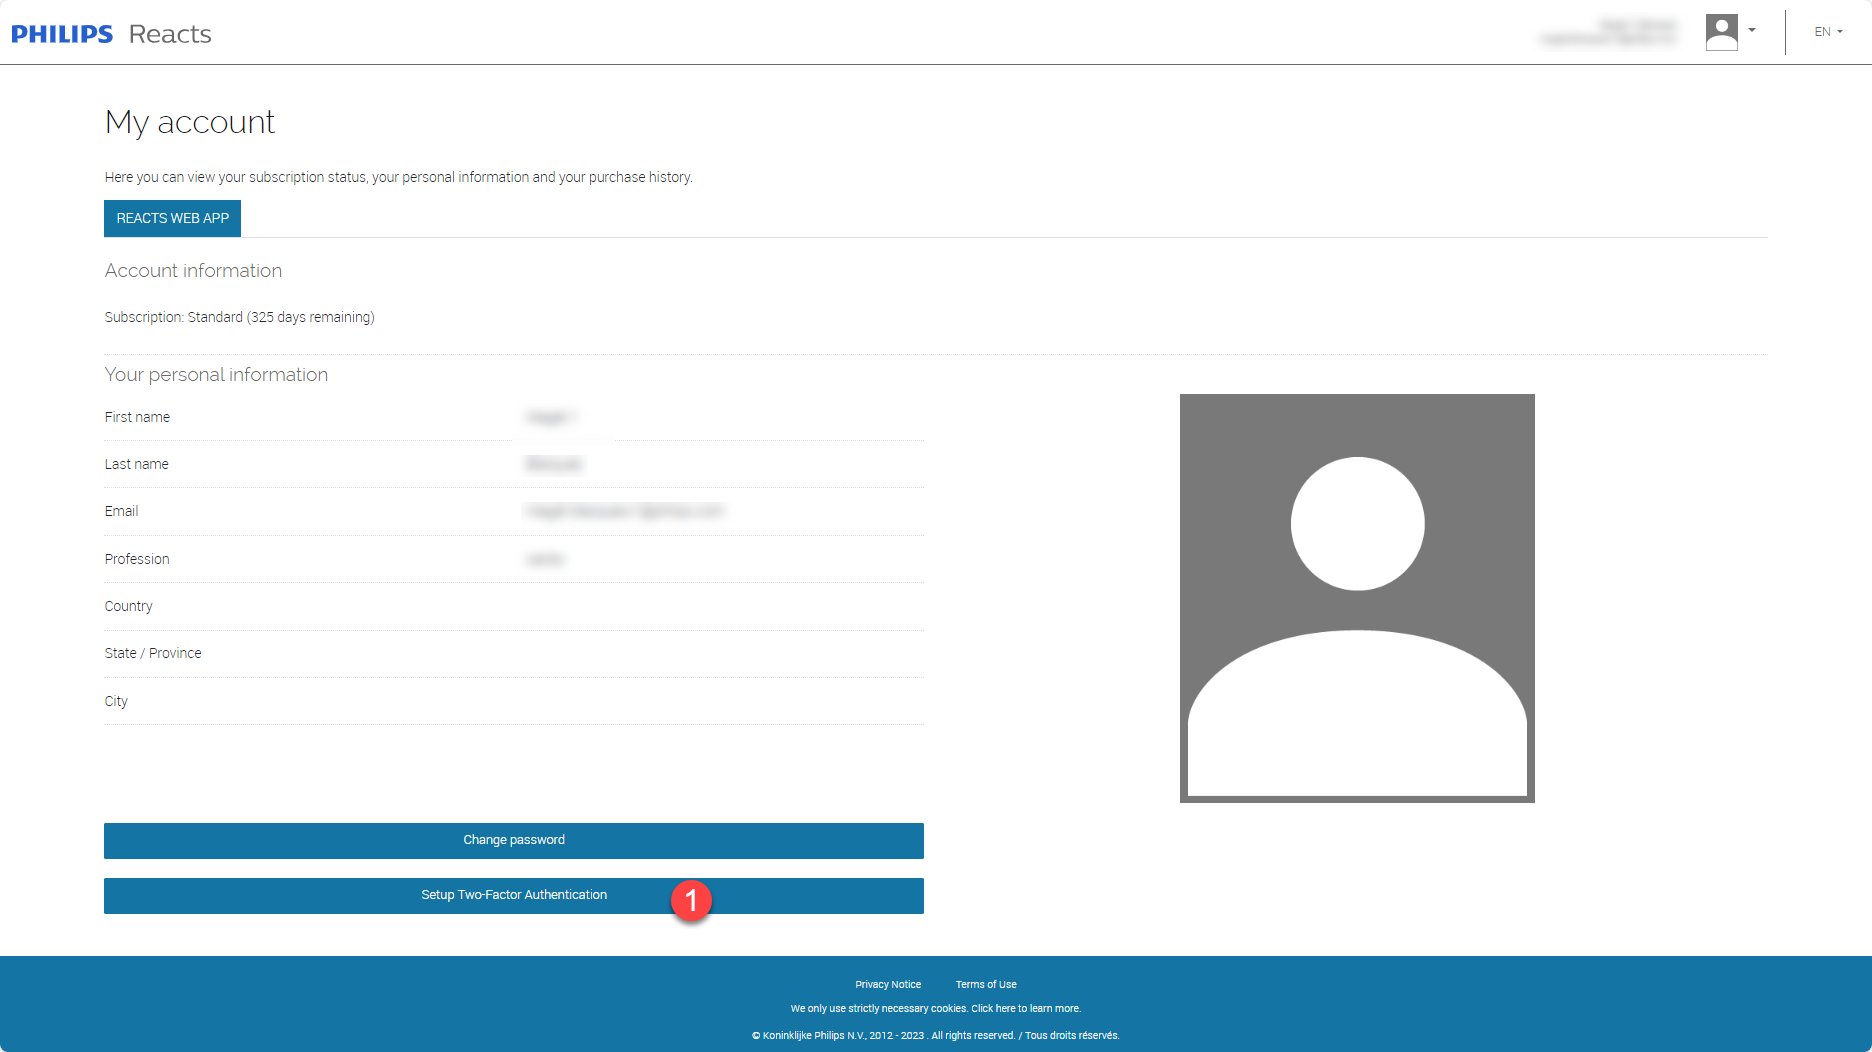Screen dimensions: 1872x1052
Task: Click the Country row label
Action: tap(129, 606)
